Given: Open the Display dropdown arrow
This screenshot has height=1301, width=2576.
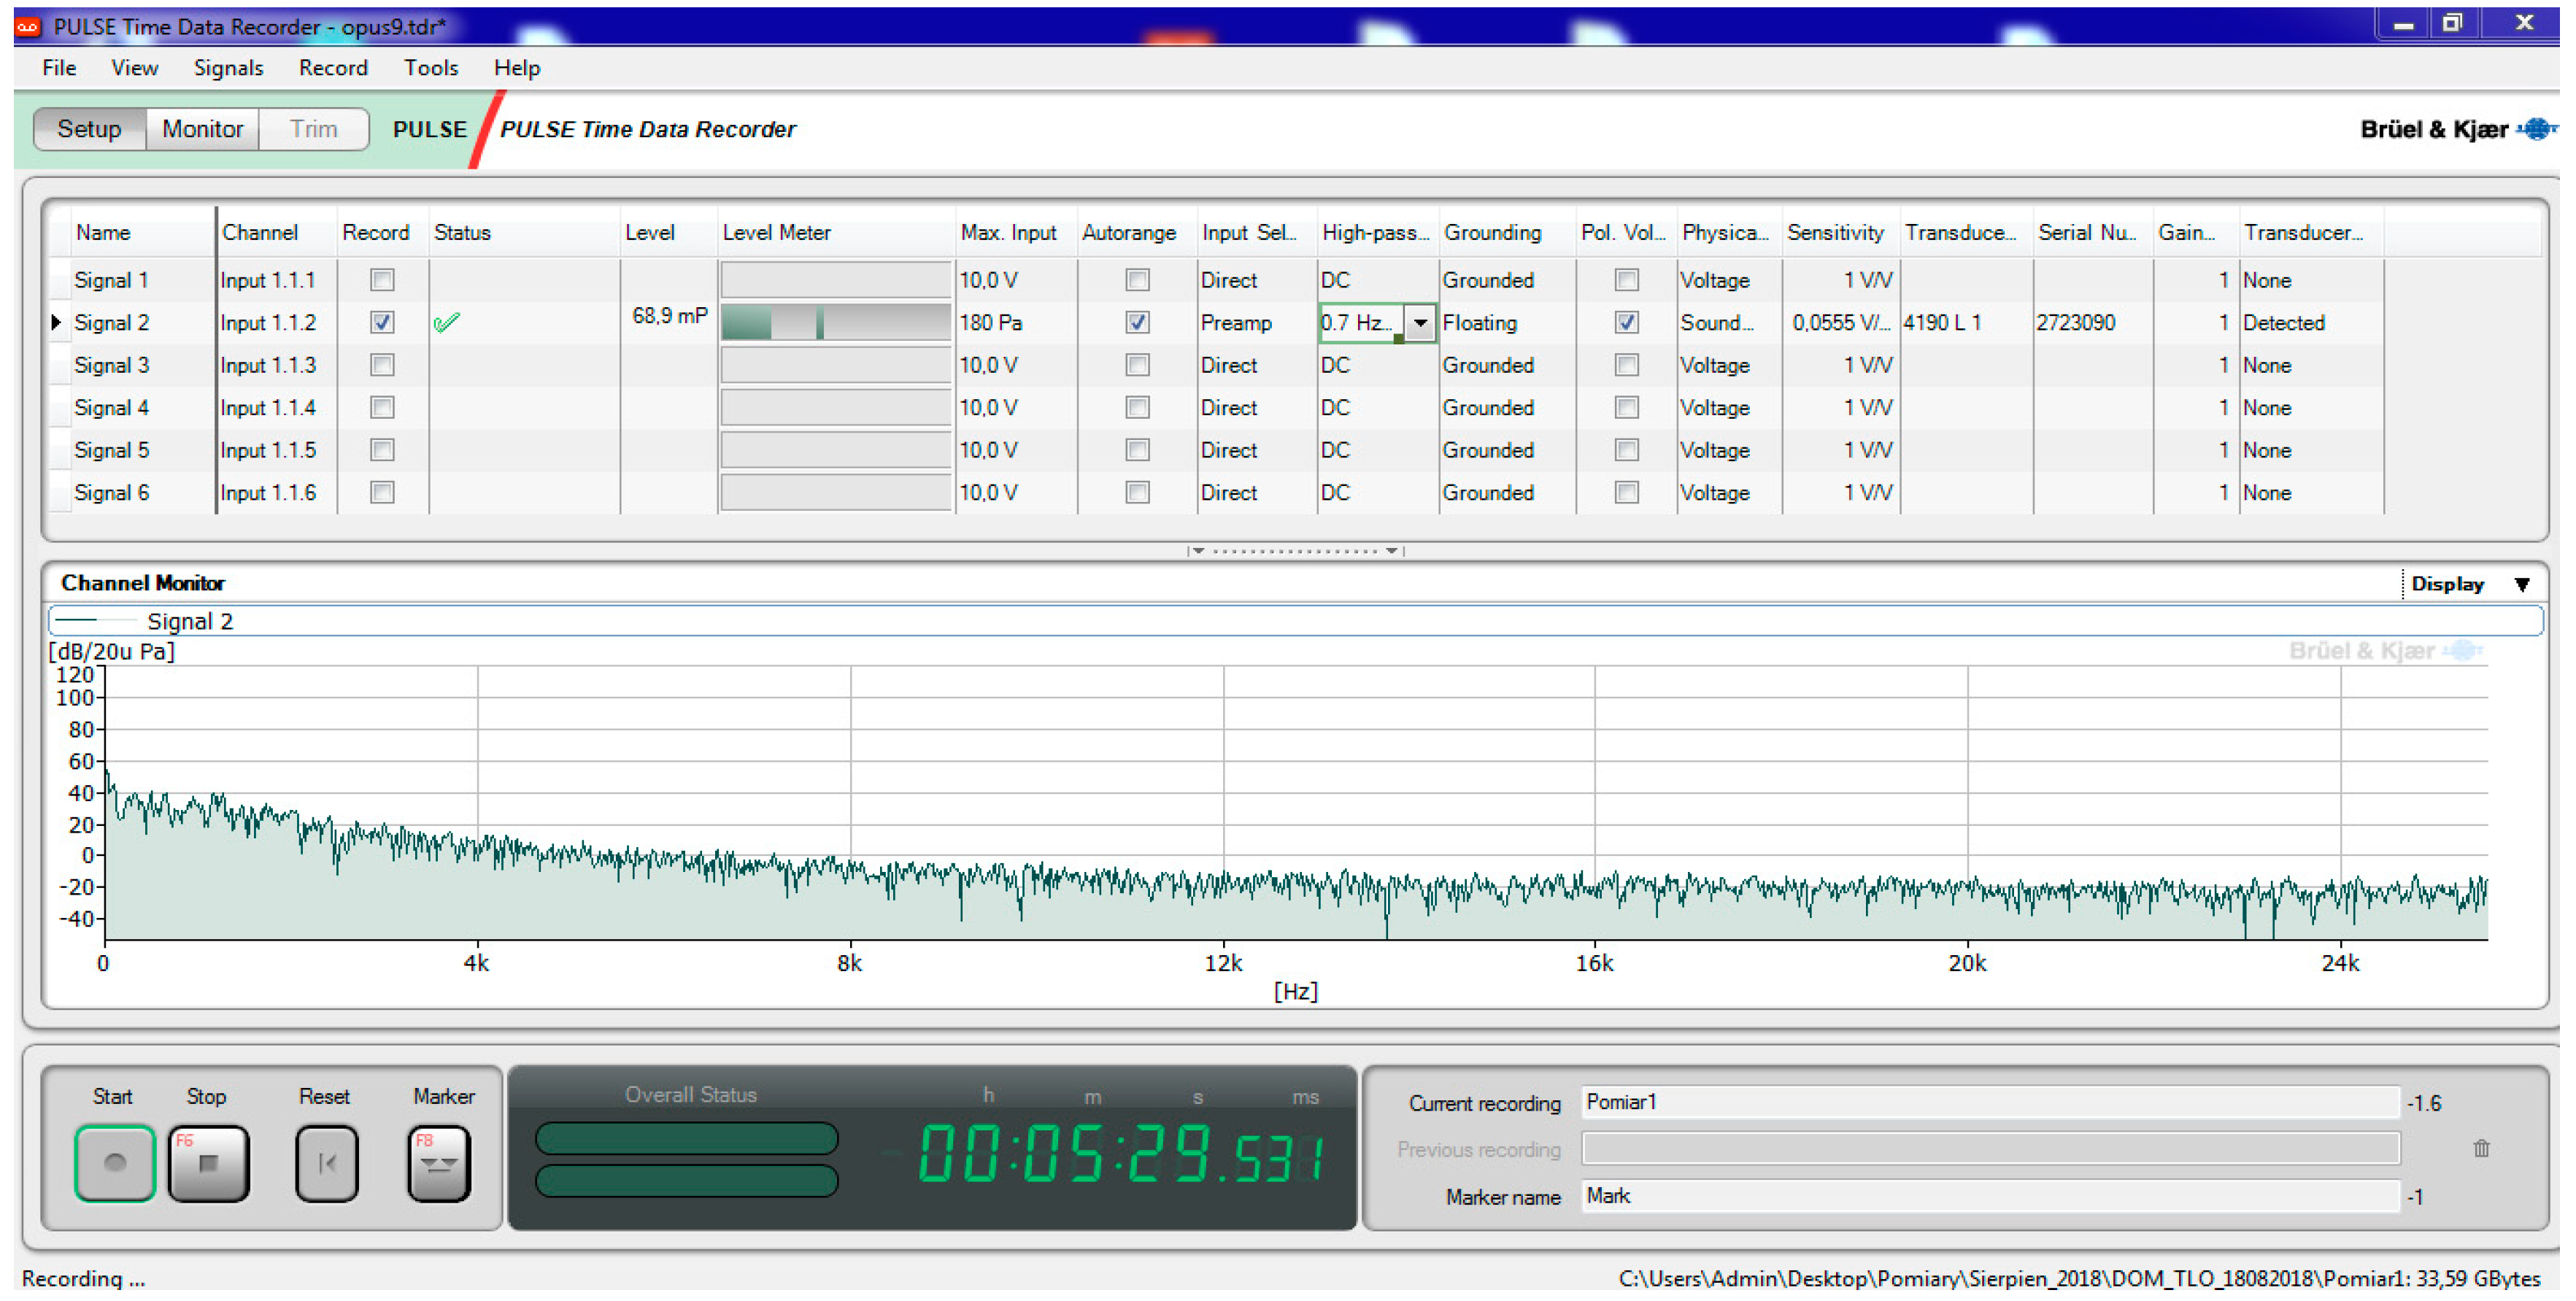Looking at the screenshot, I should (2522, 585).
